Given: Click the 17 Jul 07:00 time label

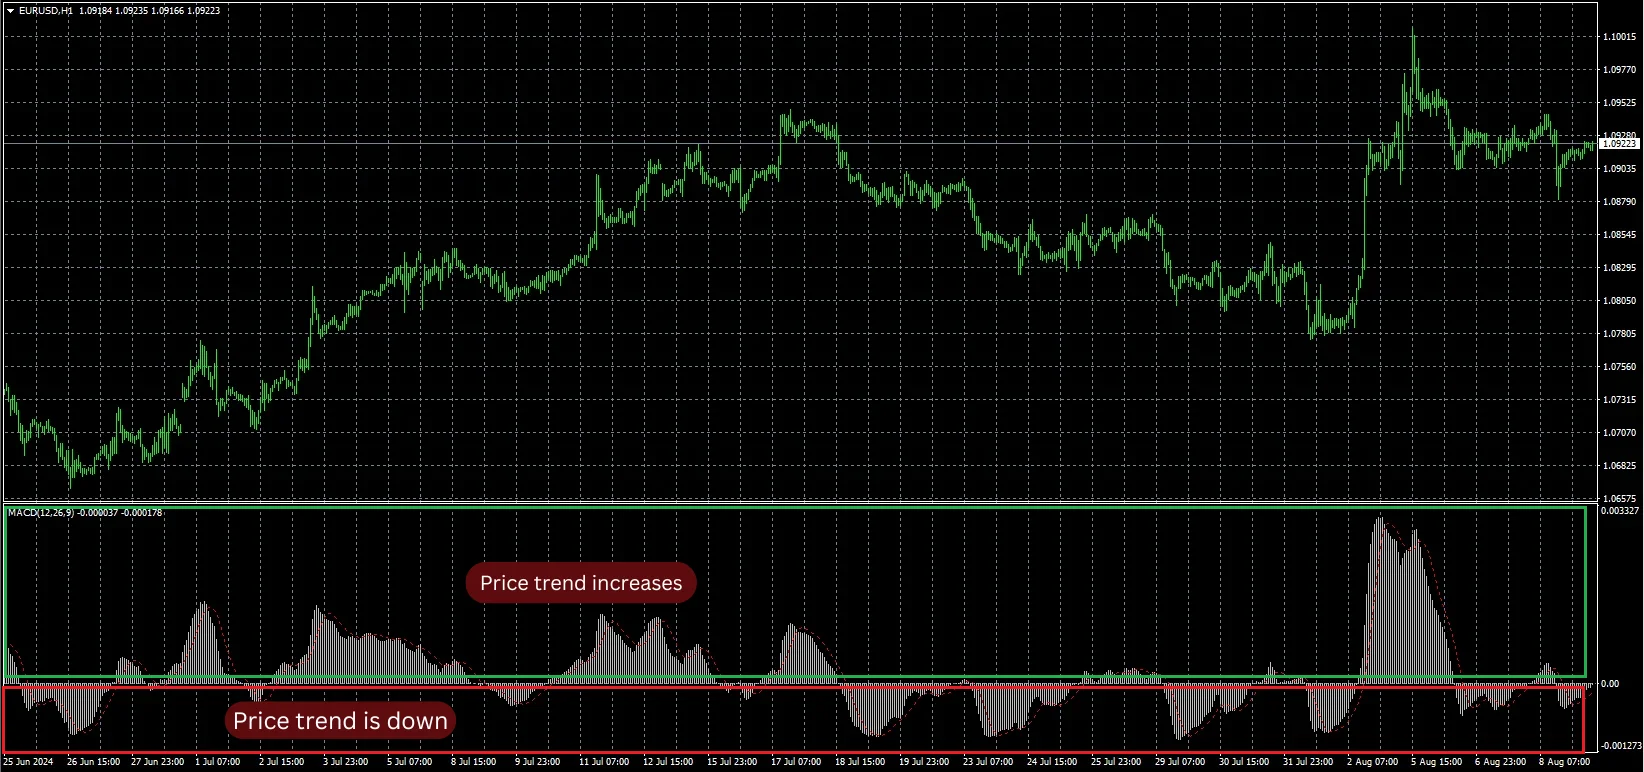Looking at the screenshot, I should (796, 762).
